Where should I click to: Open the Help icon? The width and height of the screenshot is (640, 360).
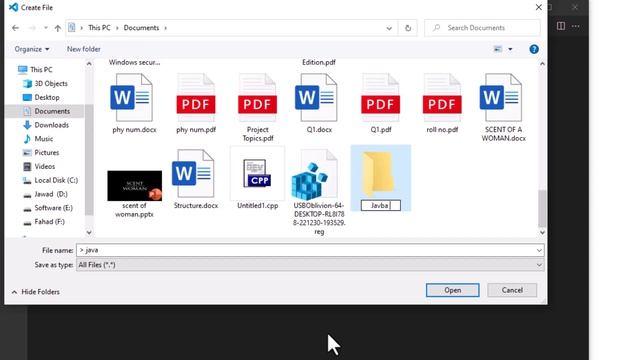point(534,49)
